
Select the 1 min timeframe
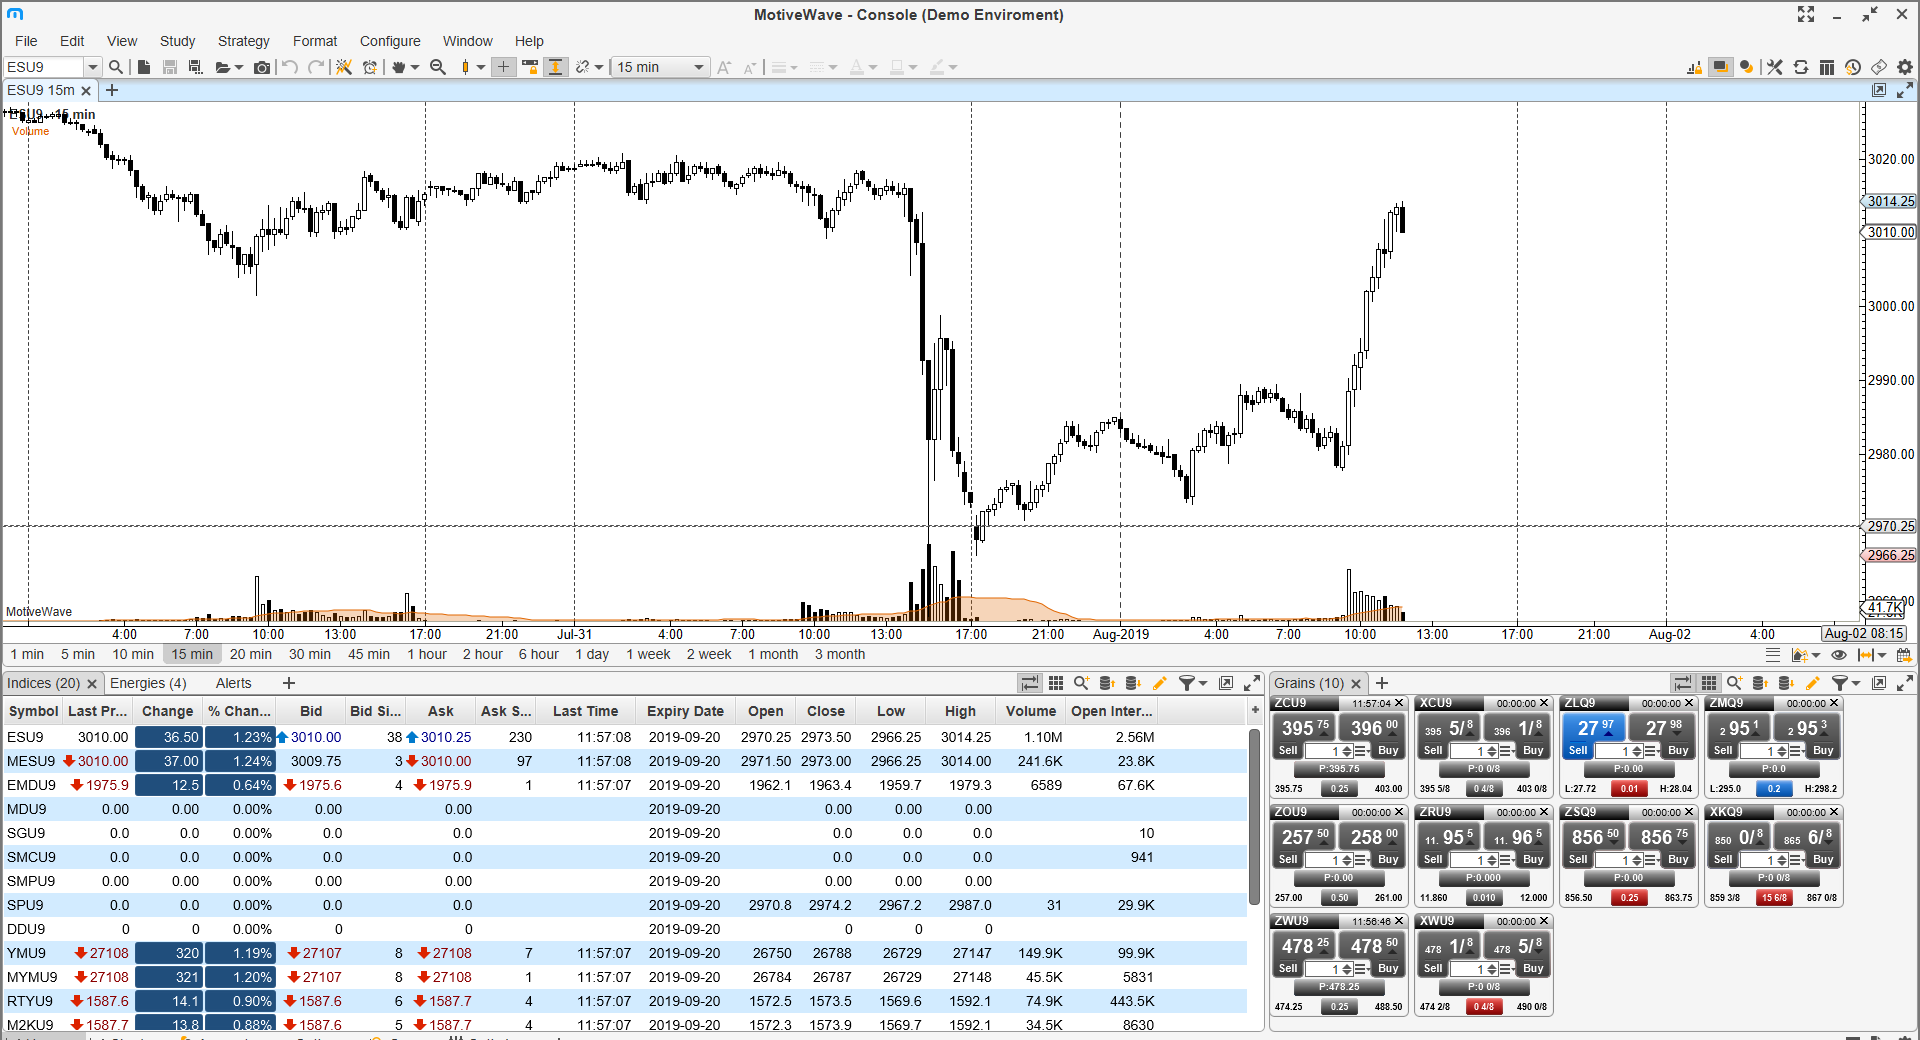point(27,654)
